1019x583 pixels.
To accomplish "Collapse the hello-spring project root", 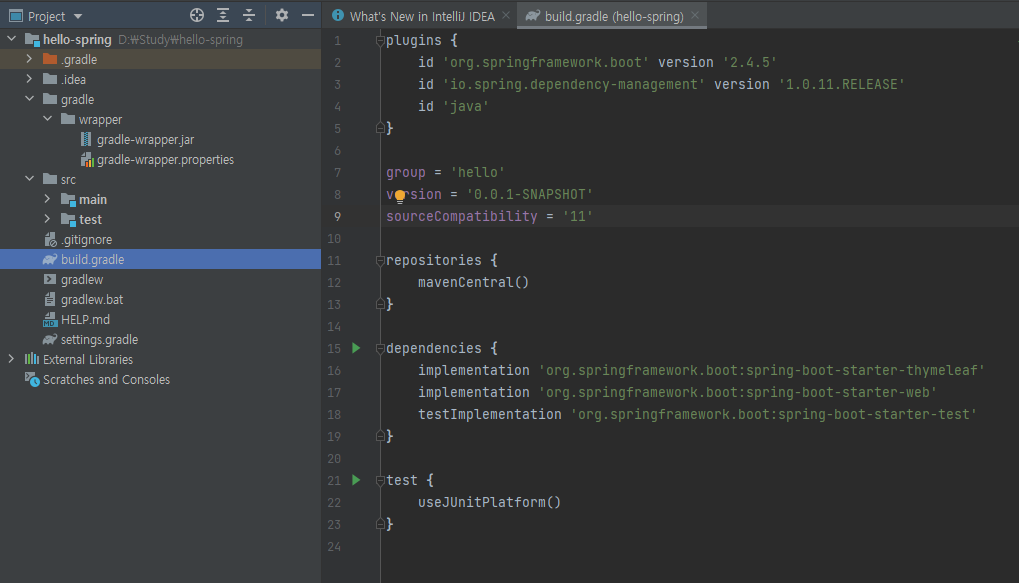I will [x=12, y=39].
